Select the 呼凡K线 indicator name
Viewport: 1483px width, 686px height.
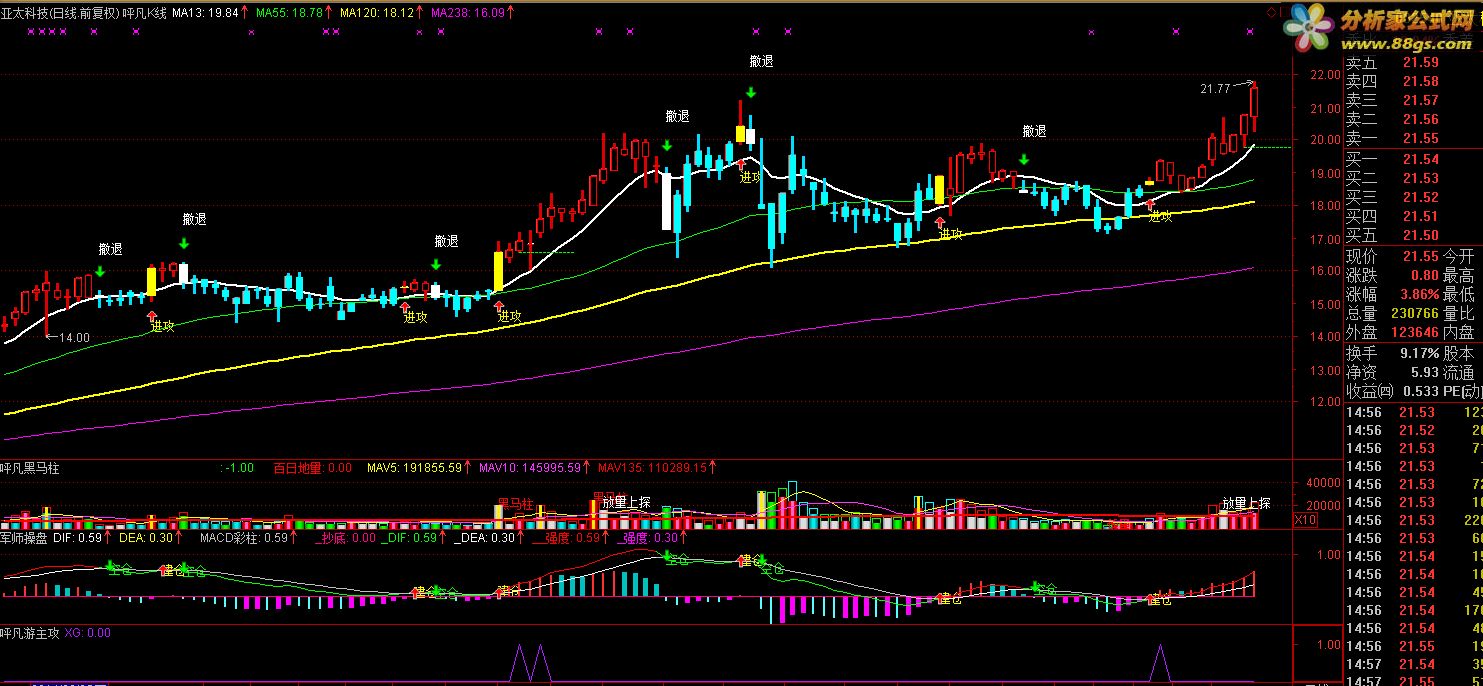pyautogui.click(x=144, y=13)
